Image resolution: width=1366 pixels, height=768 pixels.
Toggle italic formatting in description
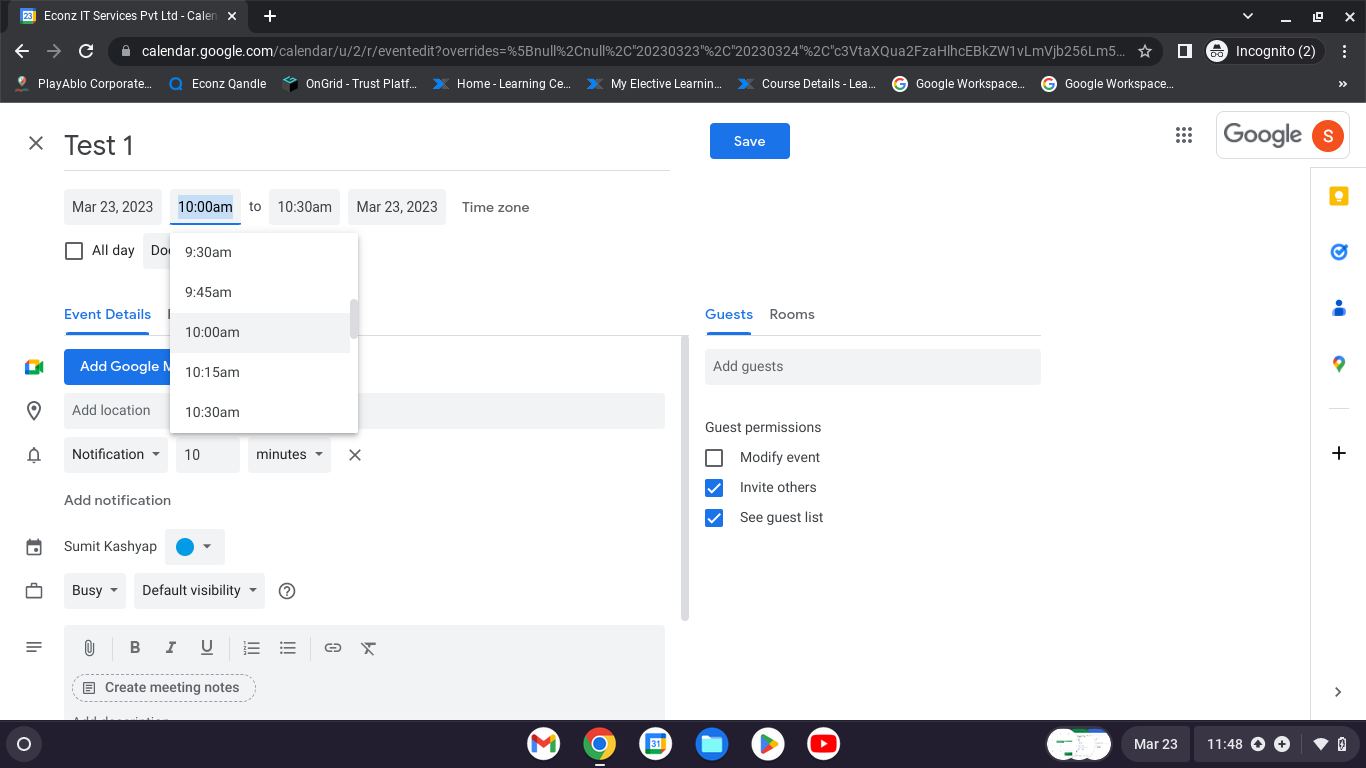coord(171,648)
